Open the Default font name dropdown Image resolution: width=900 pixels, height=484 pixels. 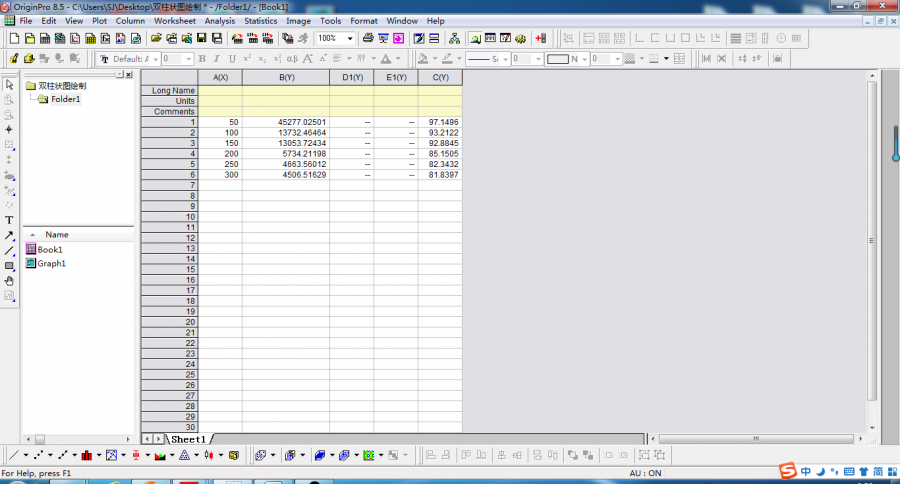[x=154, y=59]
